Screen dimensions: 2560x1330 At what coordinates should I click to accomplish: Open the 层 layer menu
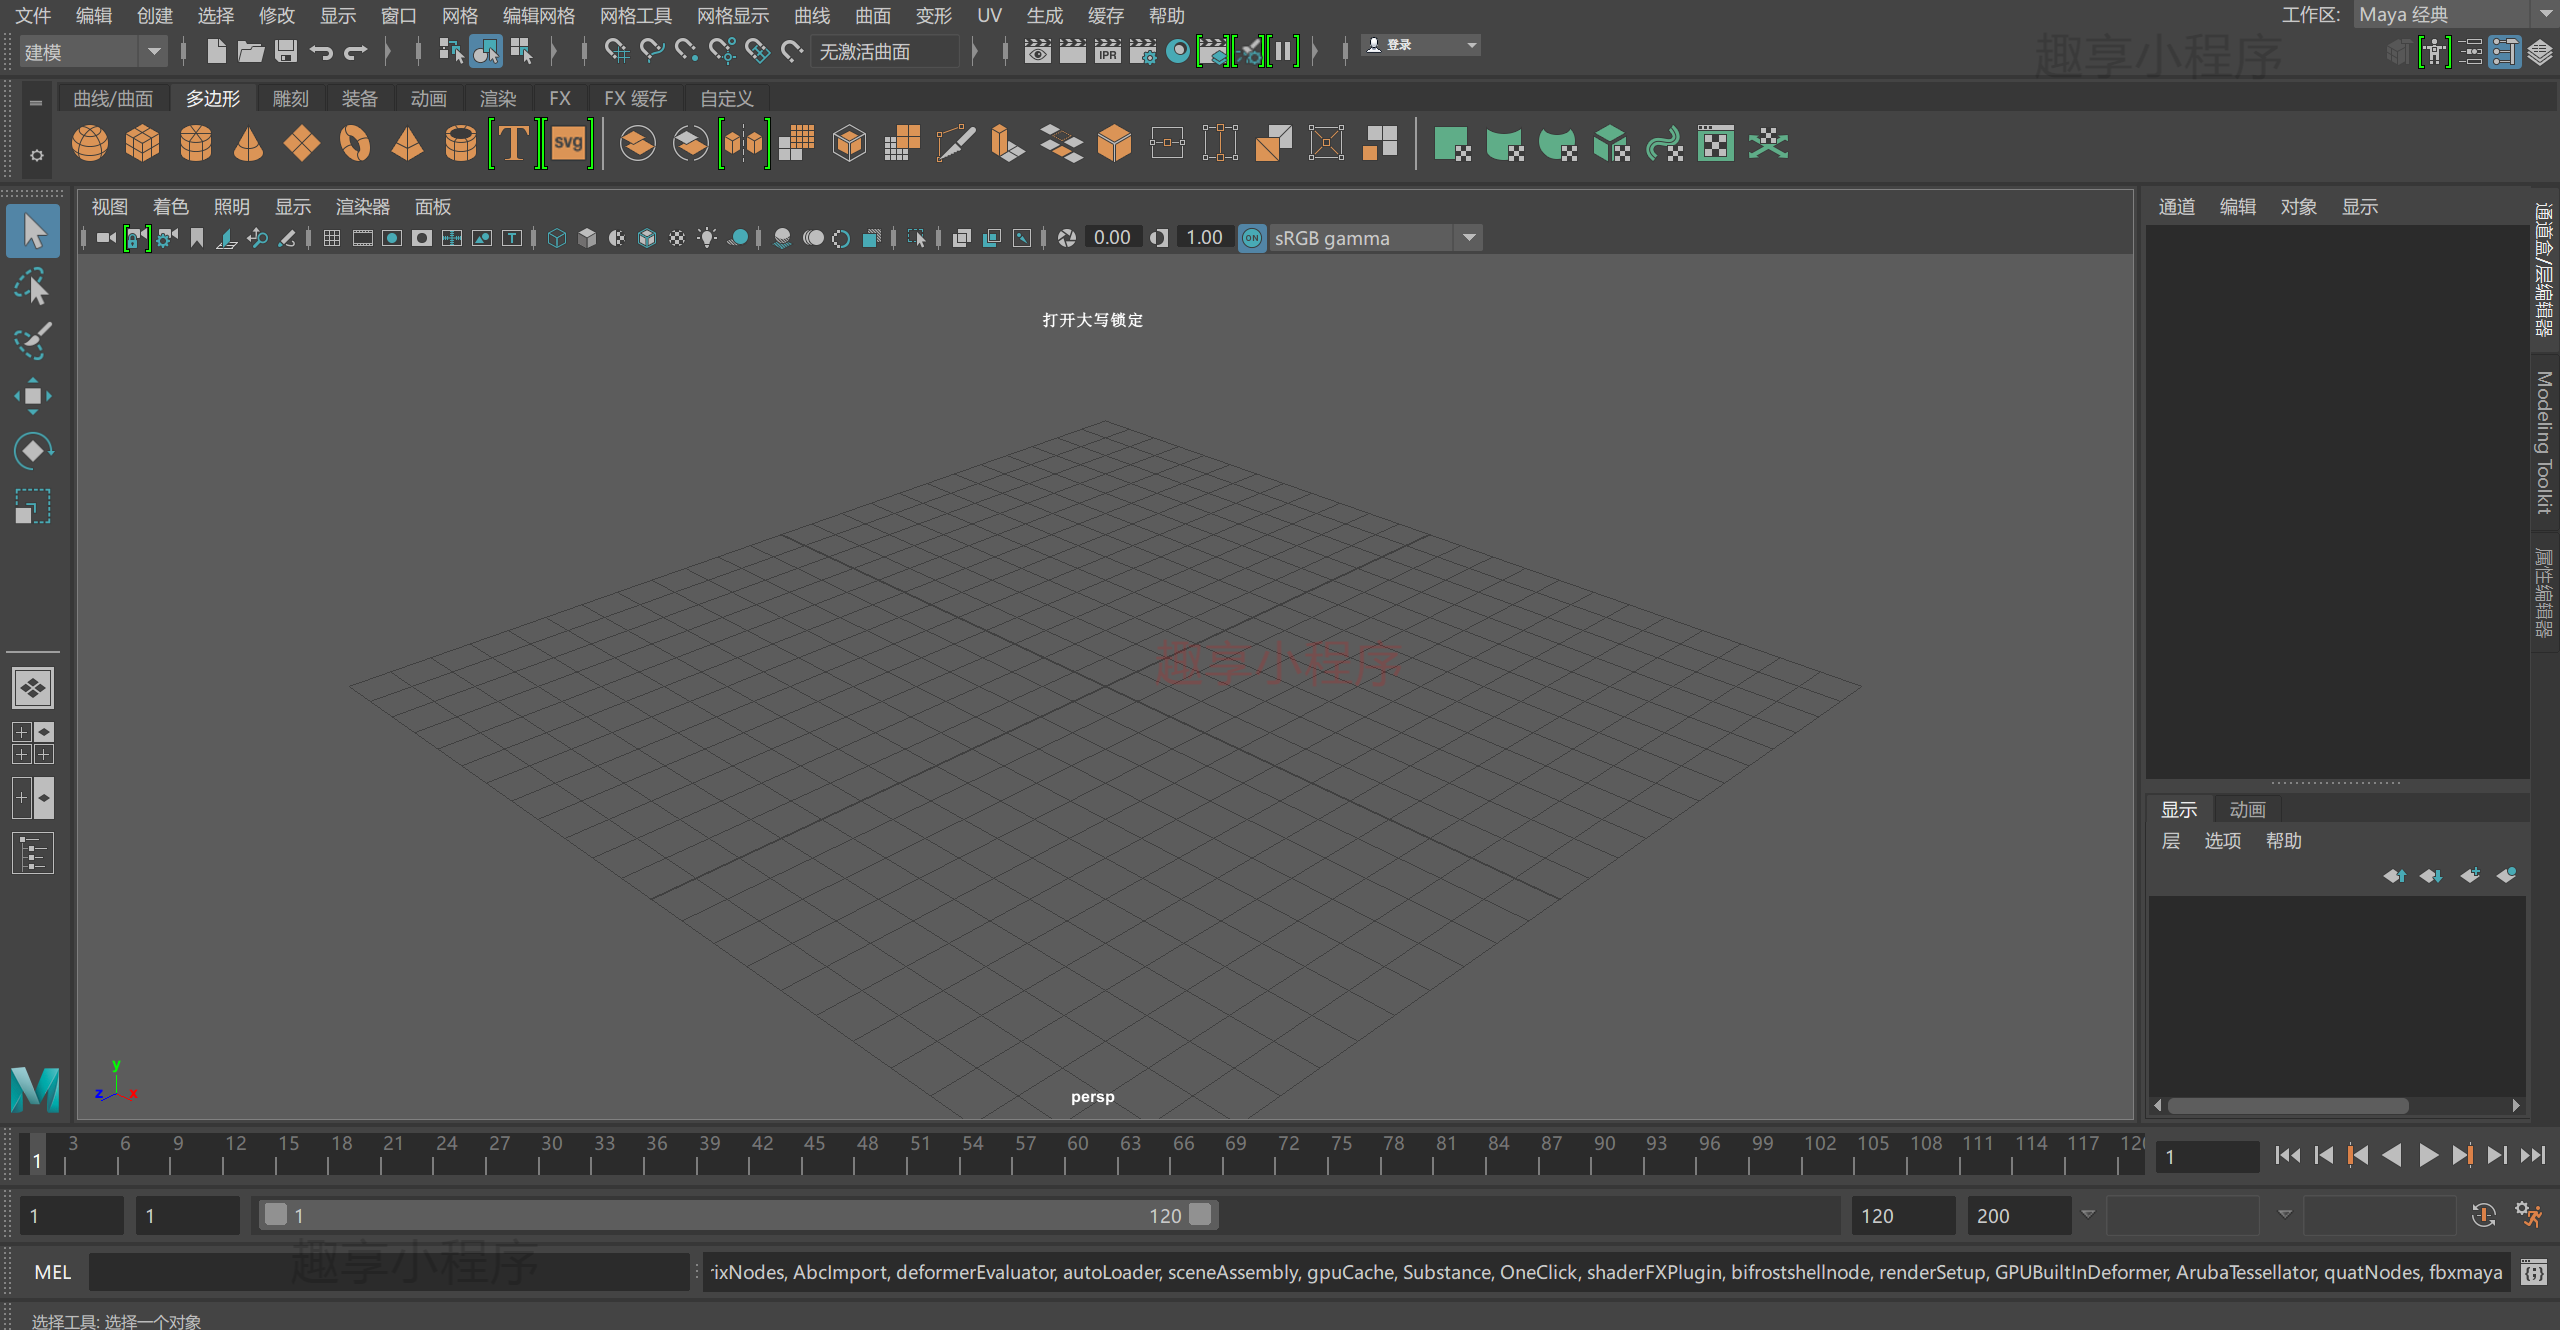point(2170,840)
